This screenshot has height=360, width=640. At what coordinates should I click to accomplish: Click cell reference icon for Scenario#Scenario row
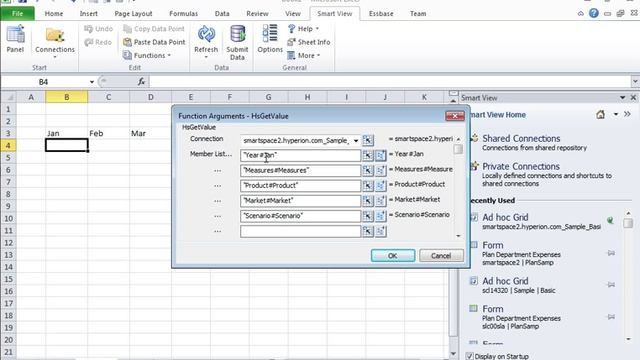(368, 216)
